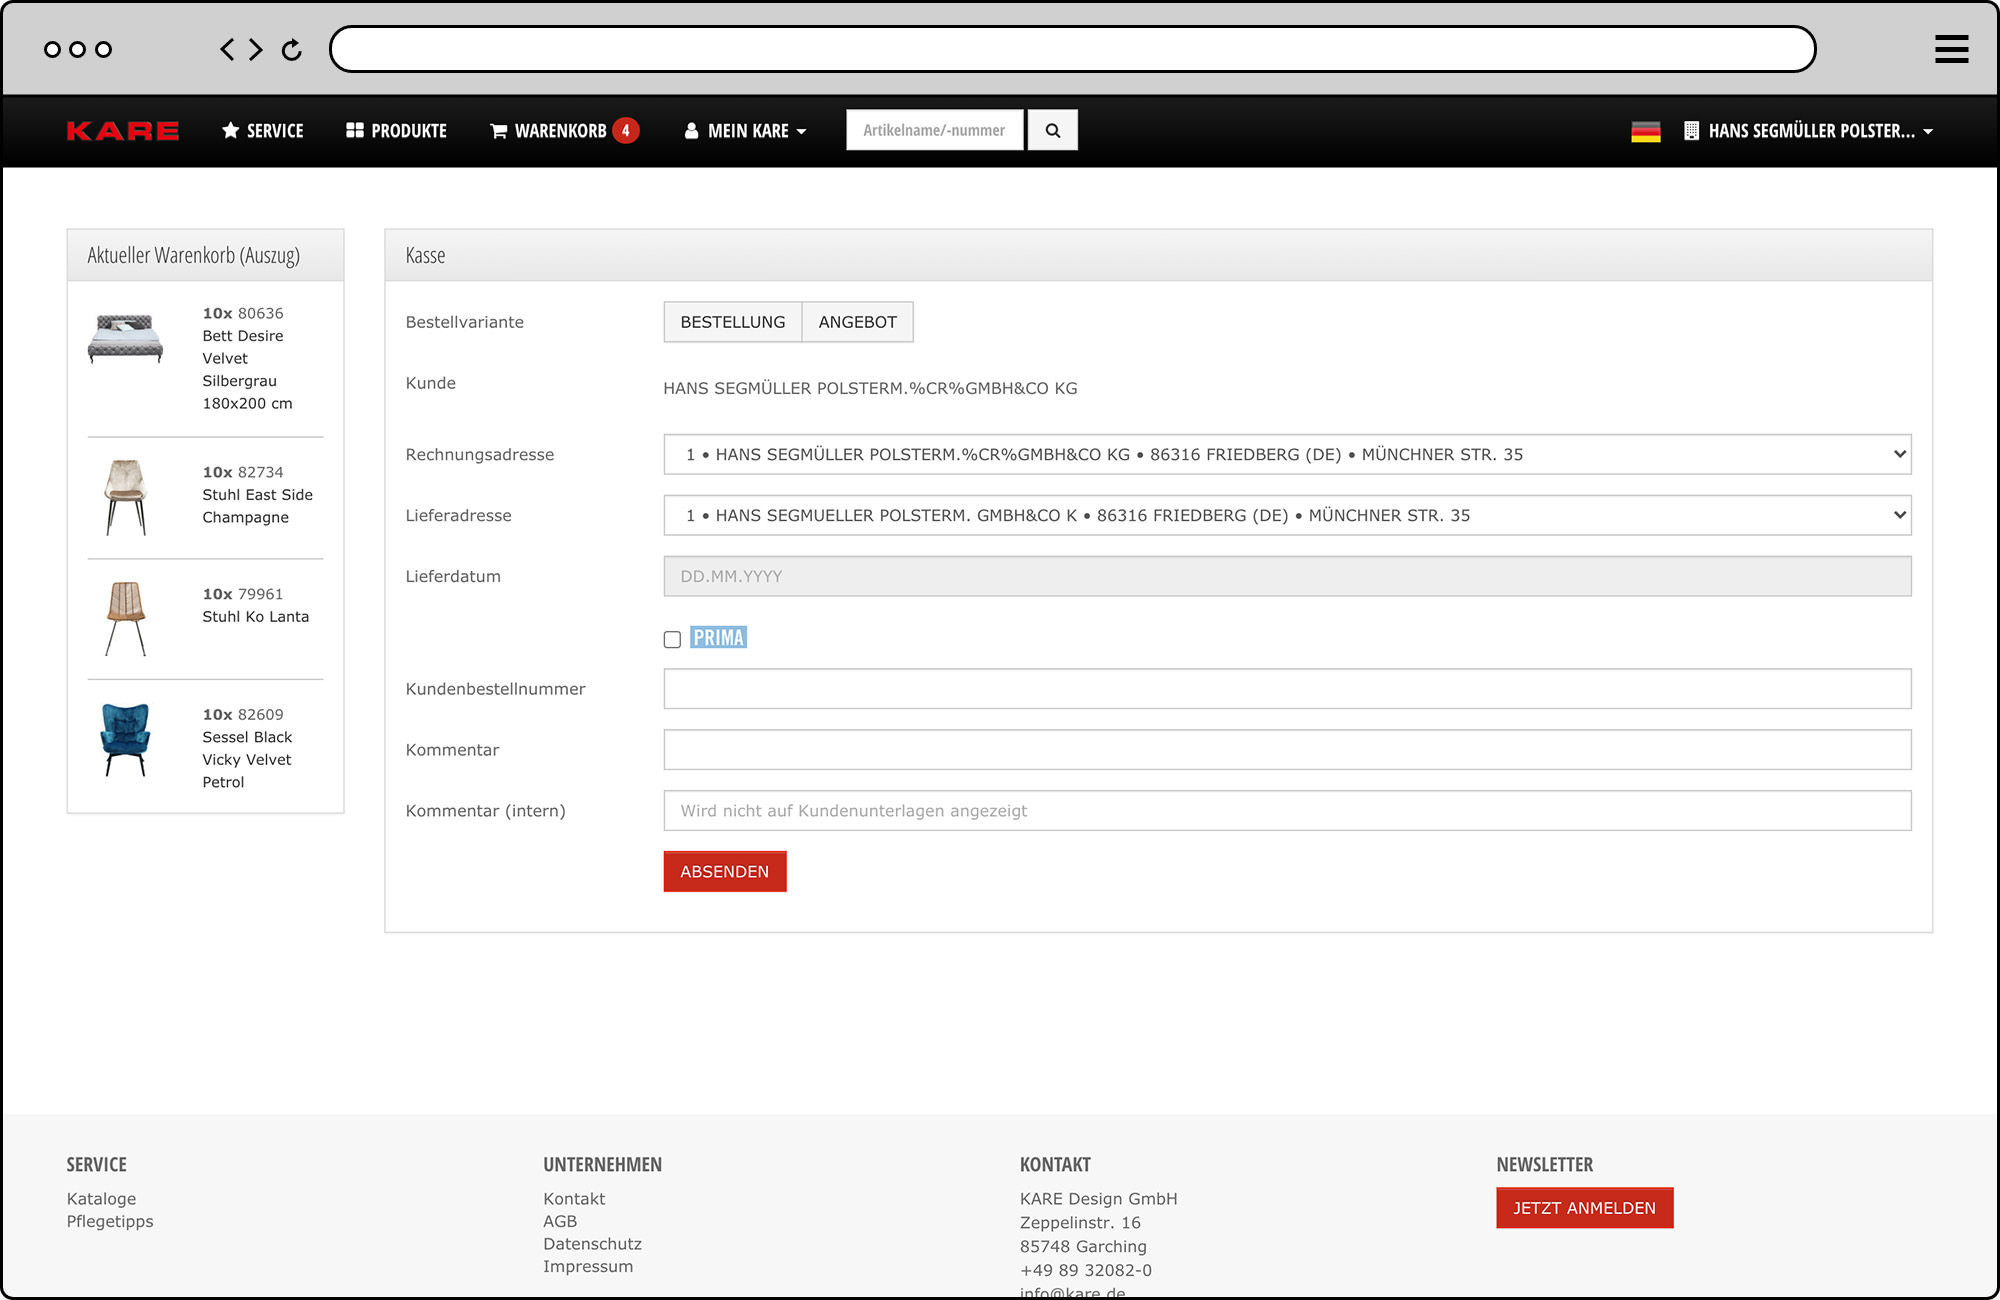
Task: Expand the Hans Segmüller Polster account dropdown
Action: pos(1808,131)
